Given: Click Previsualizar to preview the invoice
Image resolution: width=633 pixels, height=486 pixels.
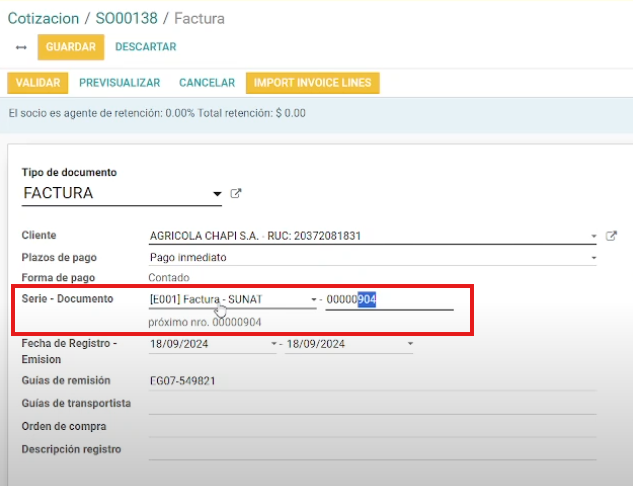Looking at the screenshot, I should tap(120, 83).
